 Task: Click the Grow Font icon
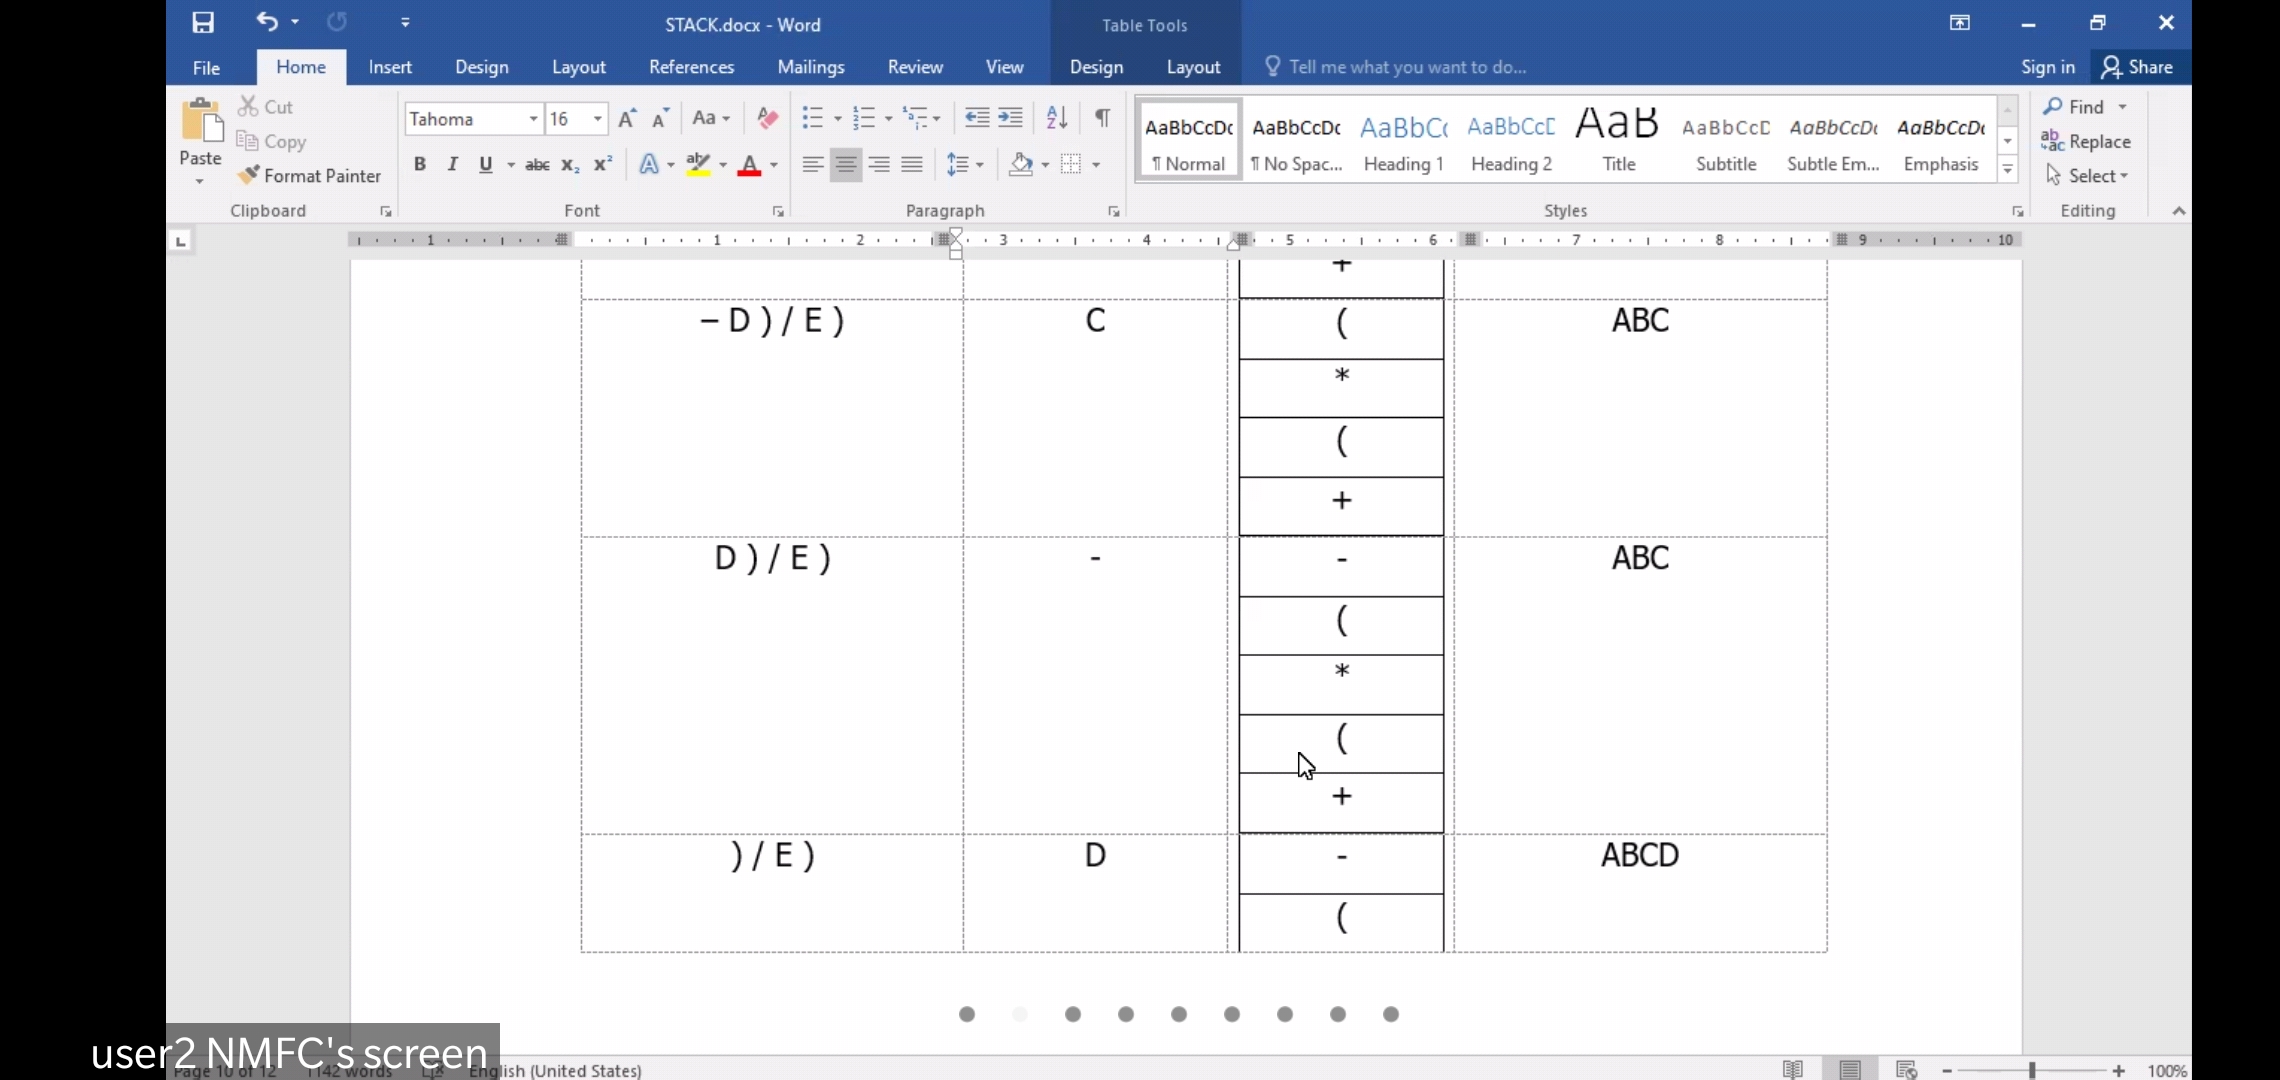627,119
